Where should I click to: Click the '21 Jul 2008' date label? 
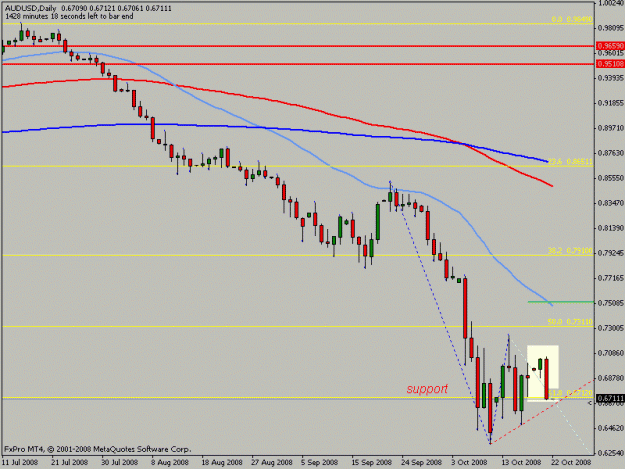(x=70, y=462)
